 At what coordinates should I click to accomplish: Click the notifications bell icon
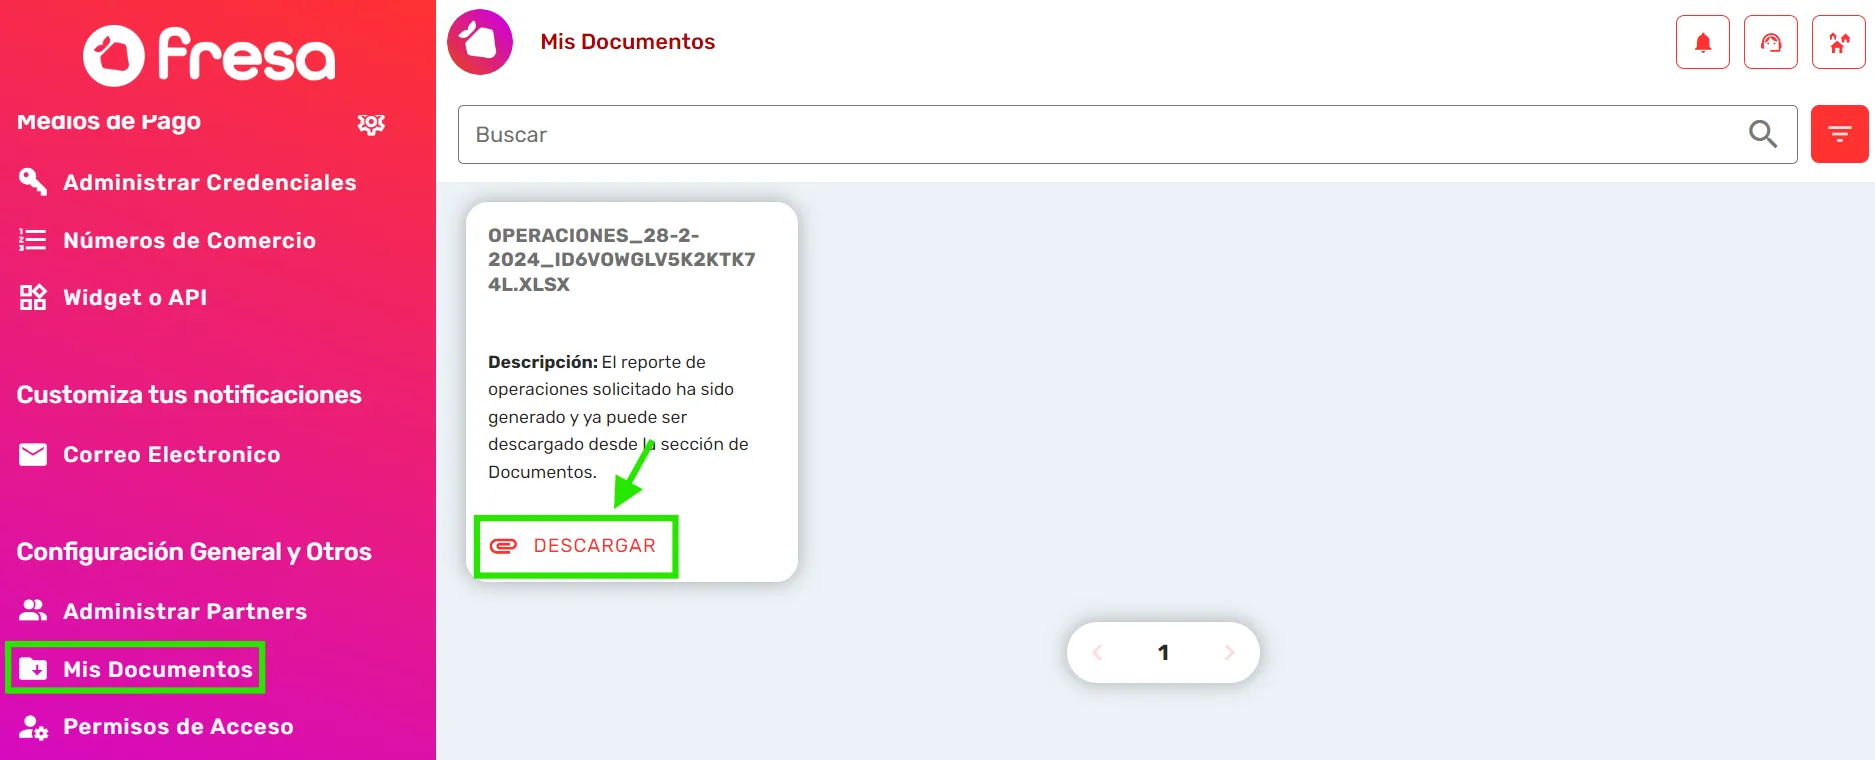coord(1703,42)
